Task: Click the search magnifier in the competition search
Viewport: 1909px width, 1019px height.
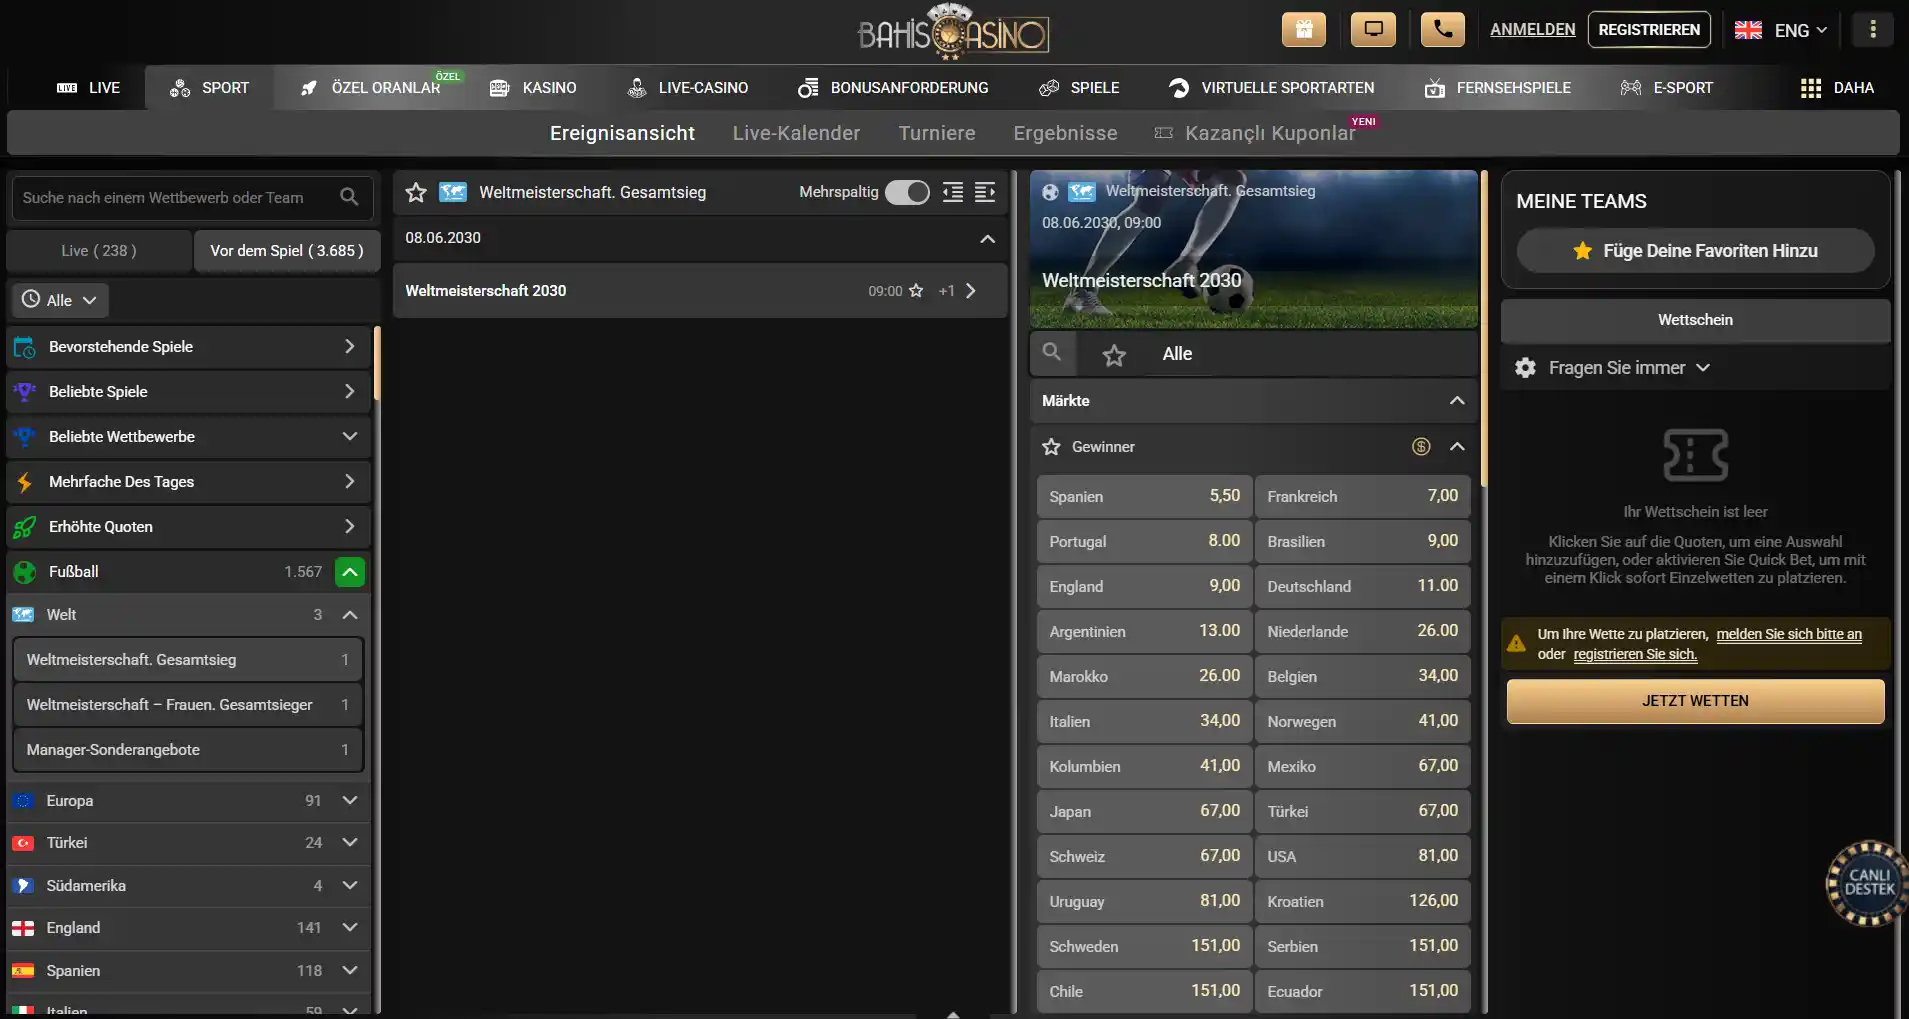Action: pos(349,197)
